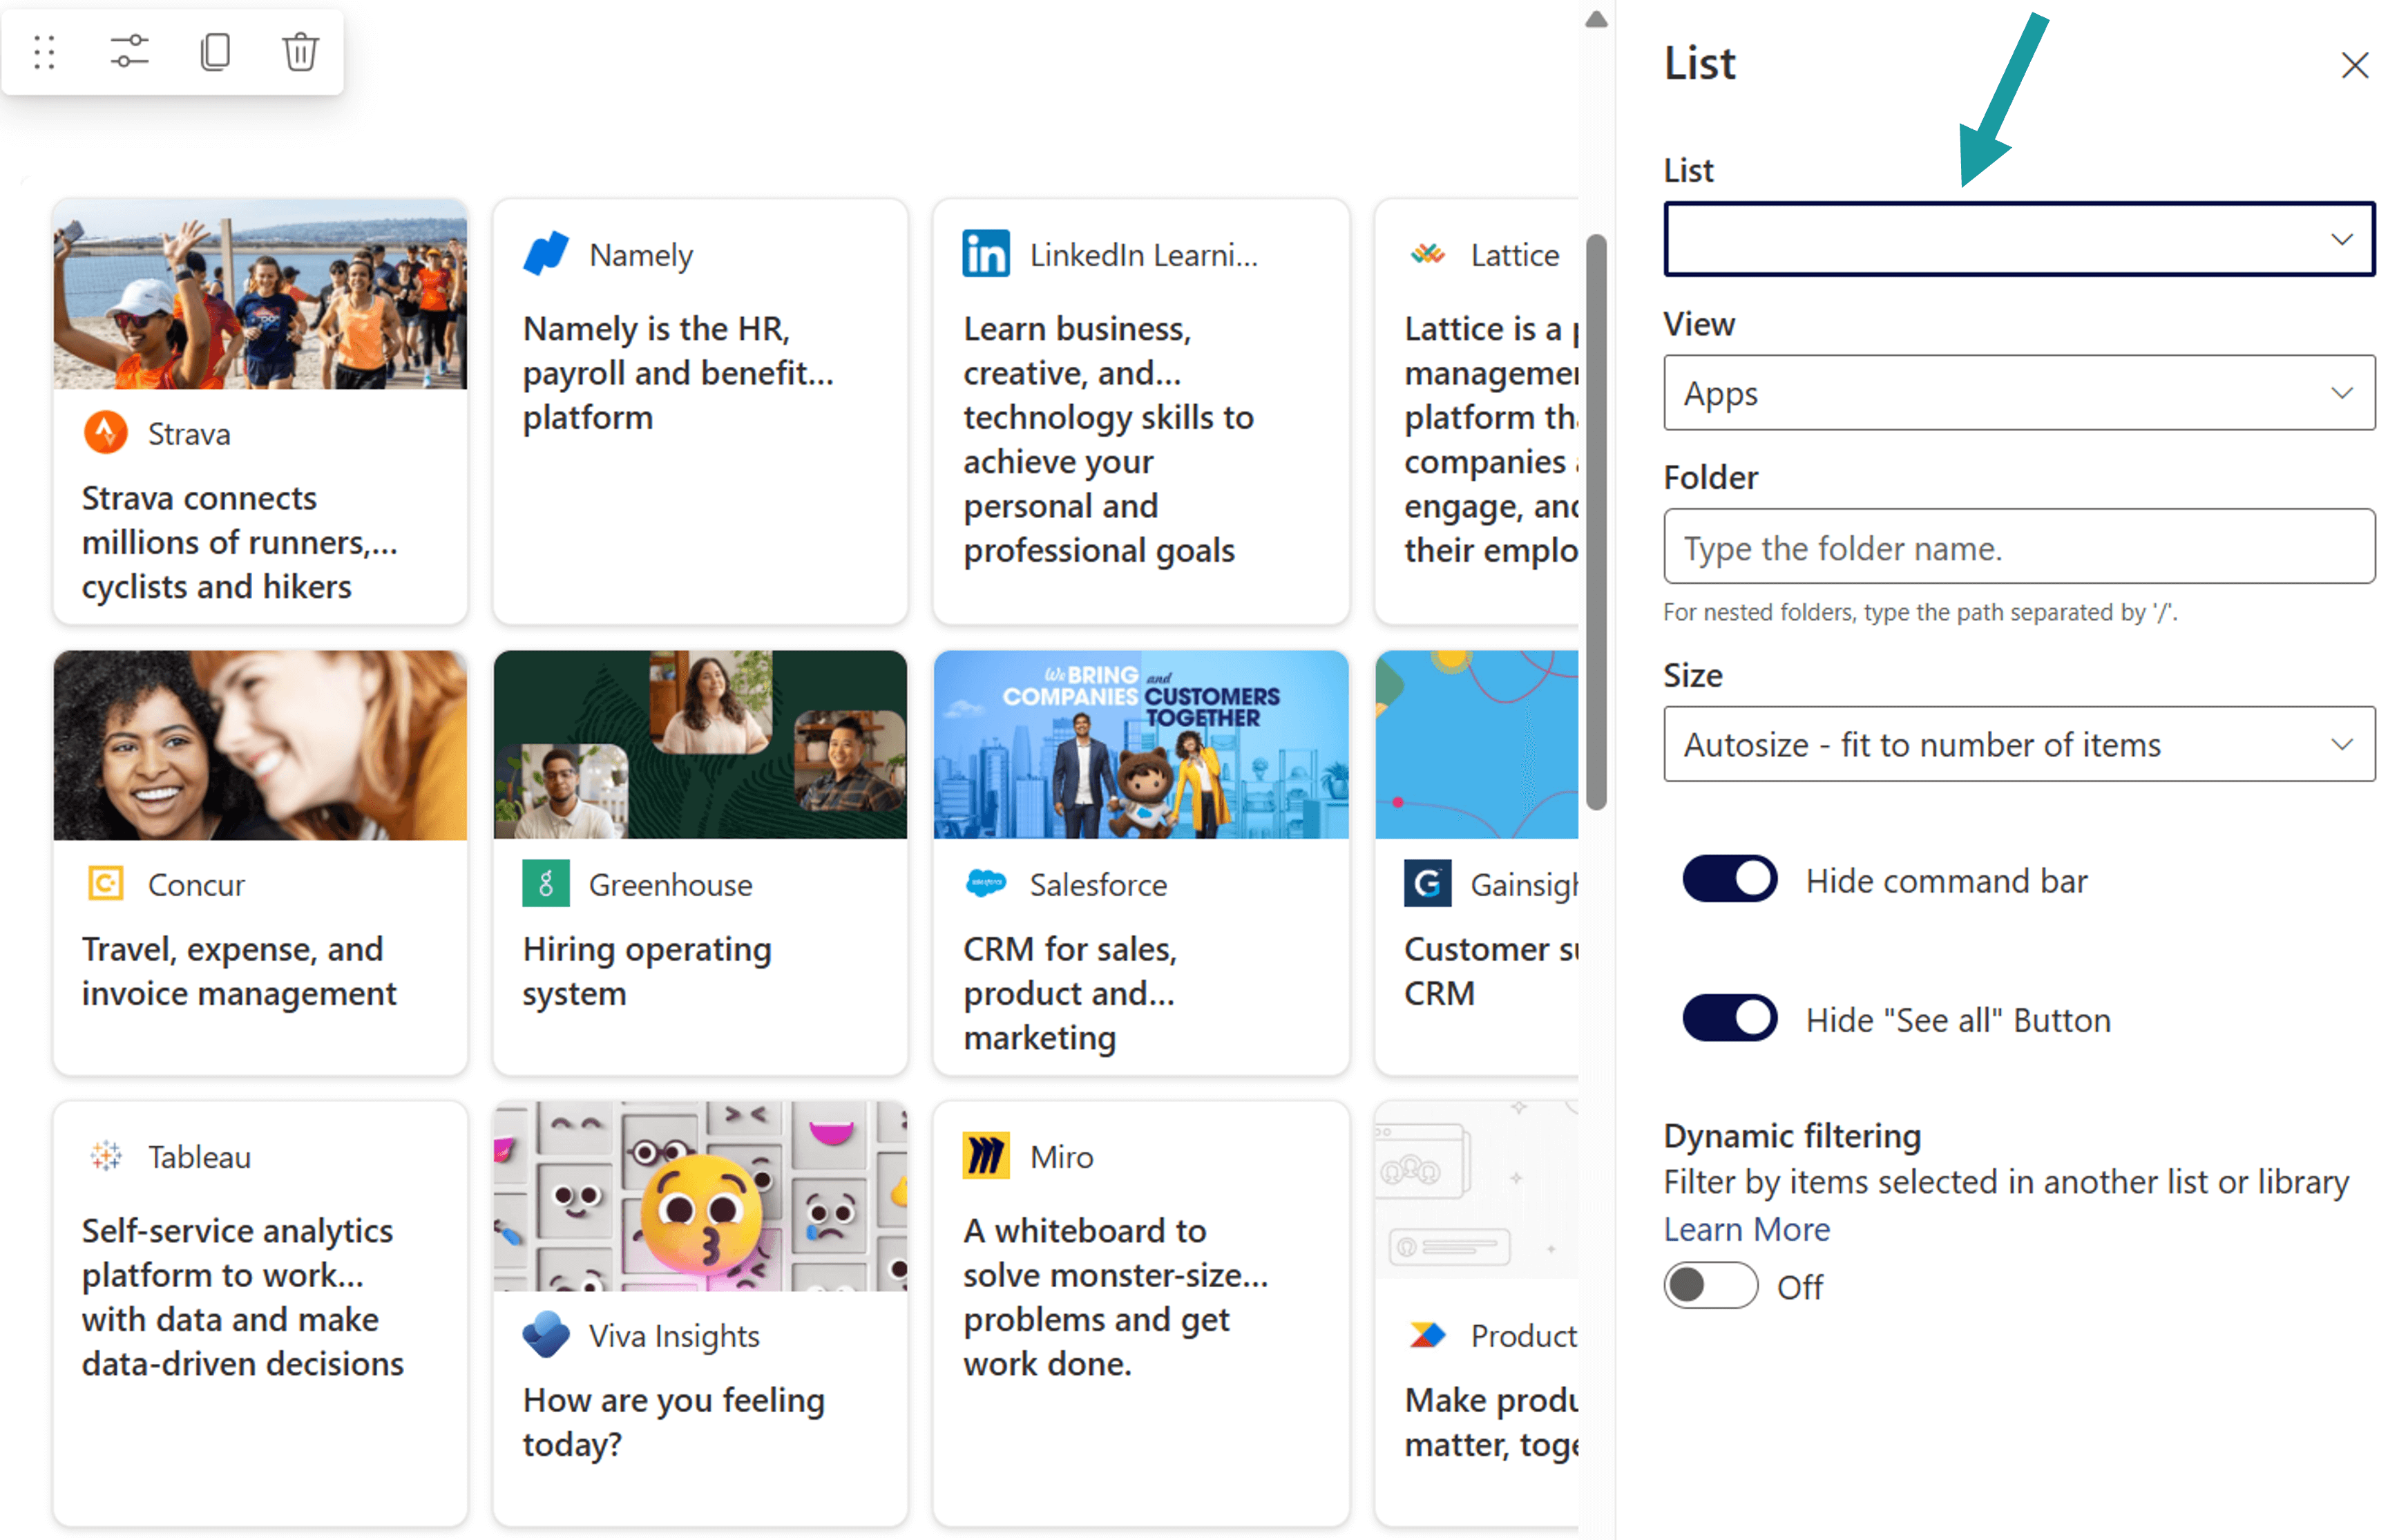Screen dimensions: 2408x1540
Task: Open the Size dropdown set to Autosize
Action: tap(2018, 744)
